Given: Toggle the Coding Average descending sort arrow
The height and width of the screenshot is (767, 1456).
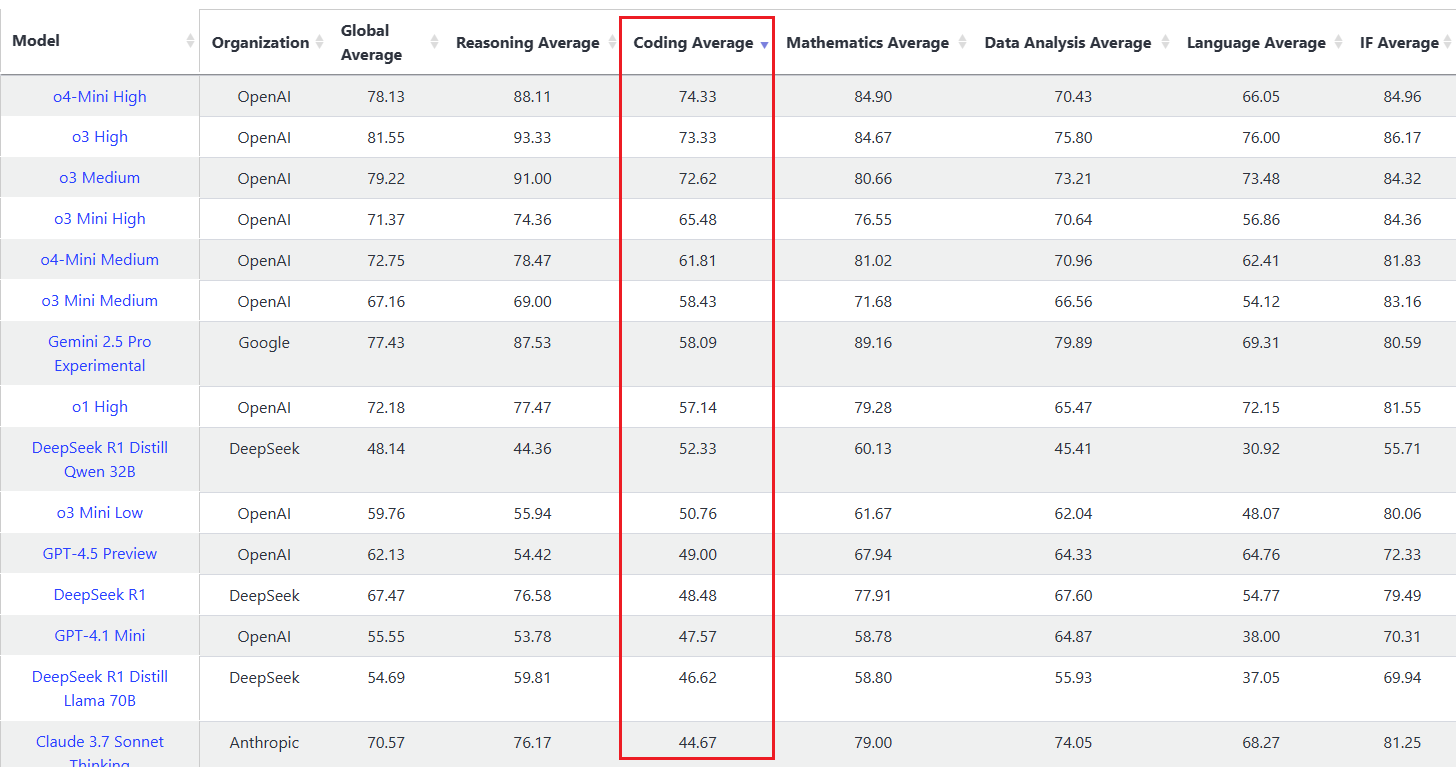Looking at the screenshot, I should (x=764, y=45).
